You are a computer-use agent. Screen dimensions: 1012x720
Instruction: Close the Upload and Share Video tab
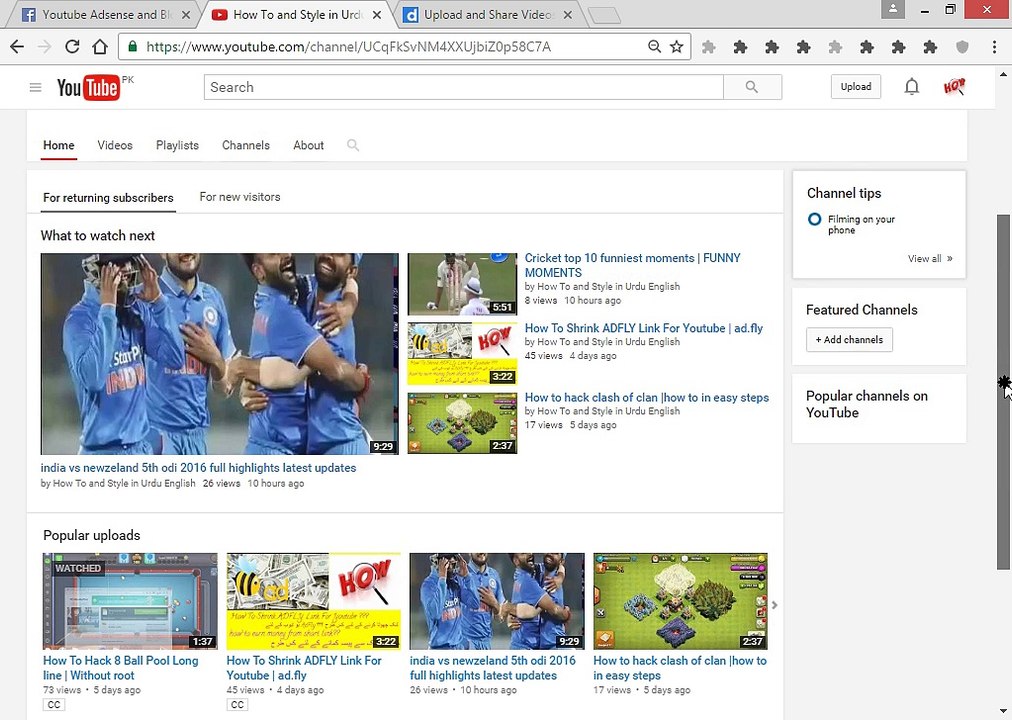[x=567, y=14]
